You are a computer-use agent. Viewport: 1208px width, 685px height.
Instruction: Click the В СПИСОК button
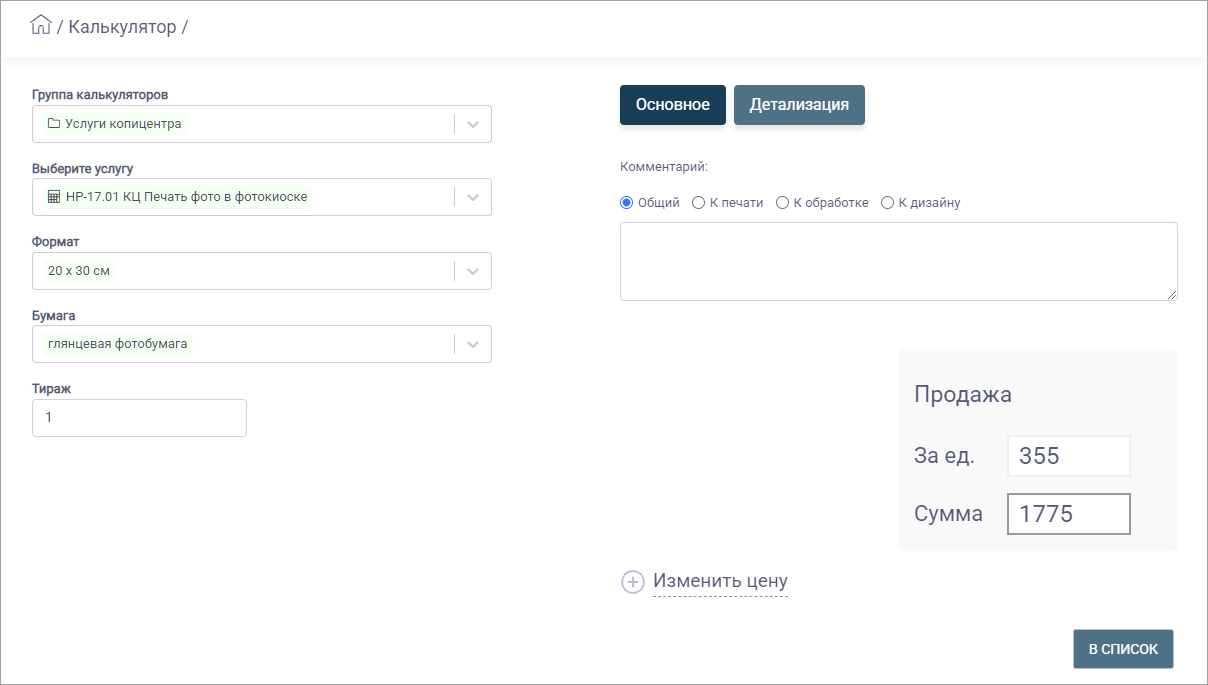coord(1123,649)
